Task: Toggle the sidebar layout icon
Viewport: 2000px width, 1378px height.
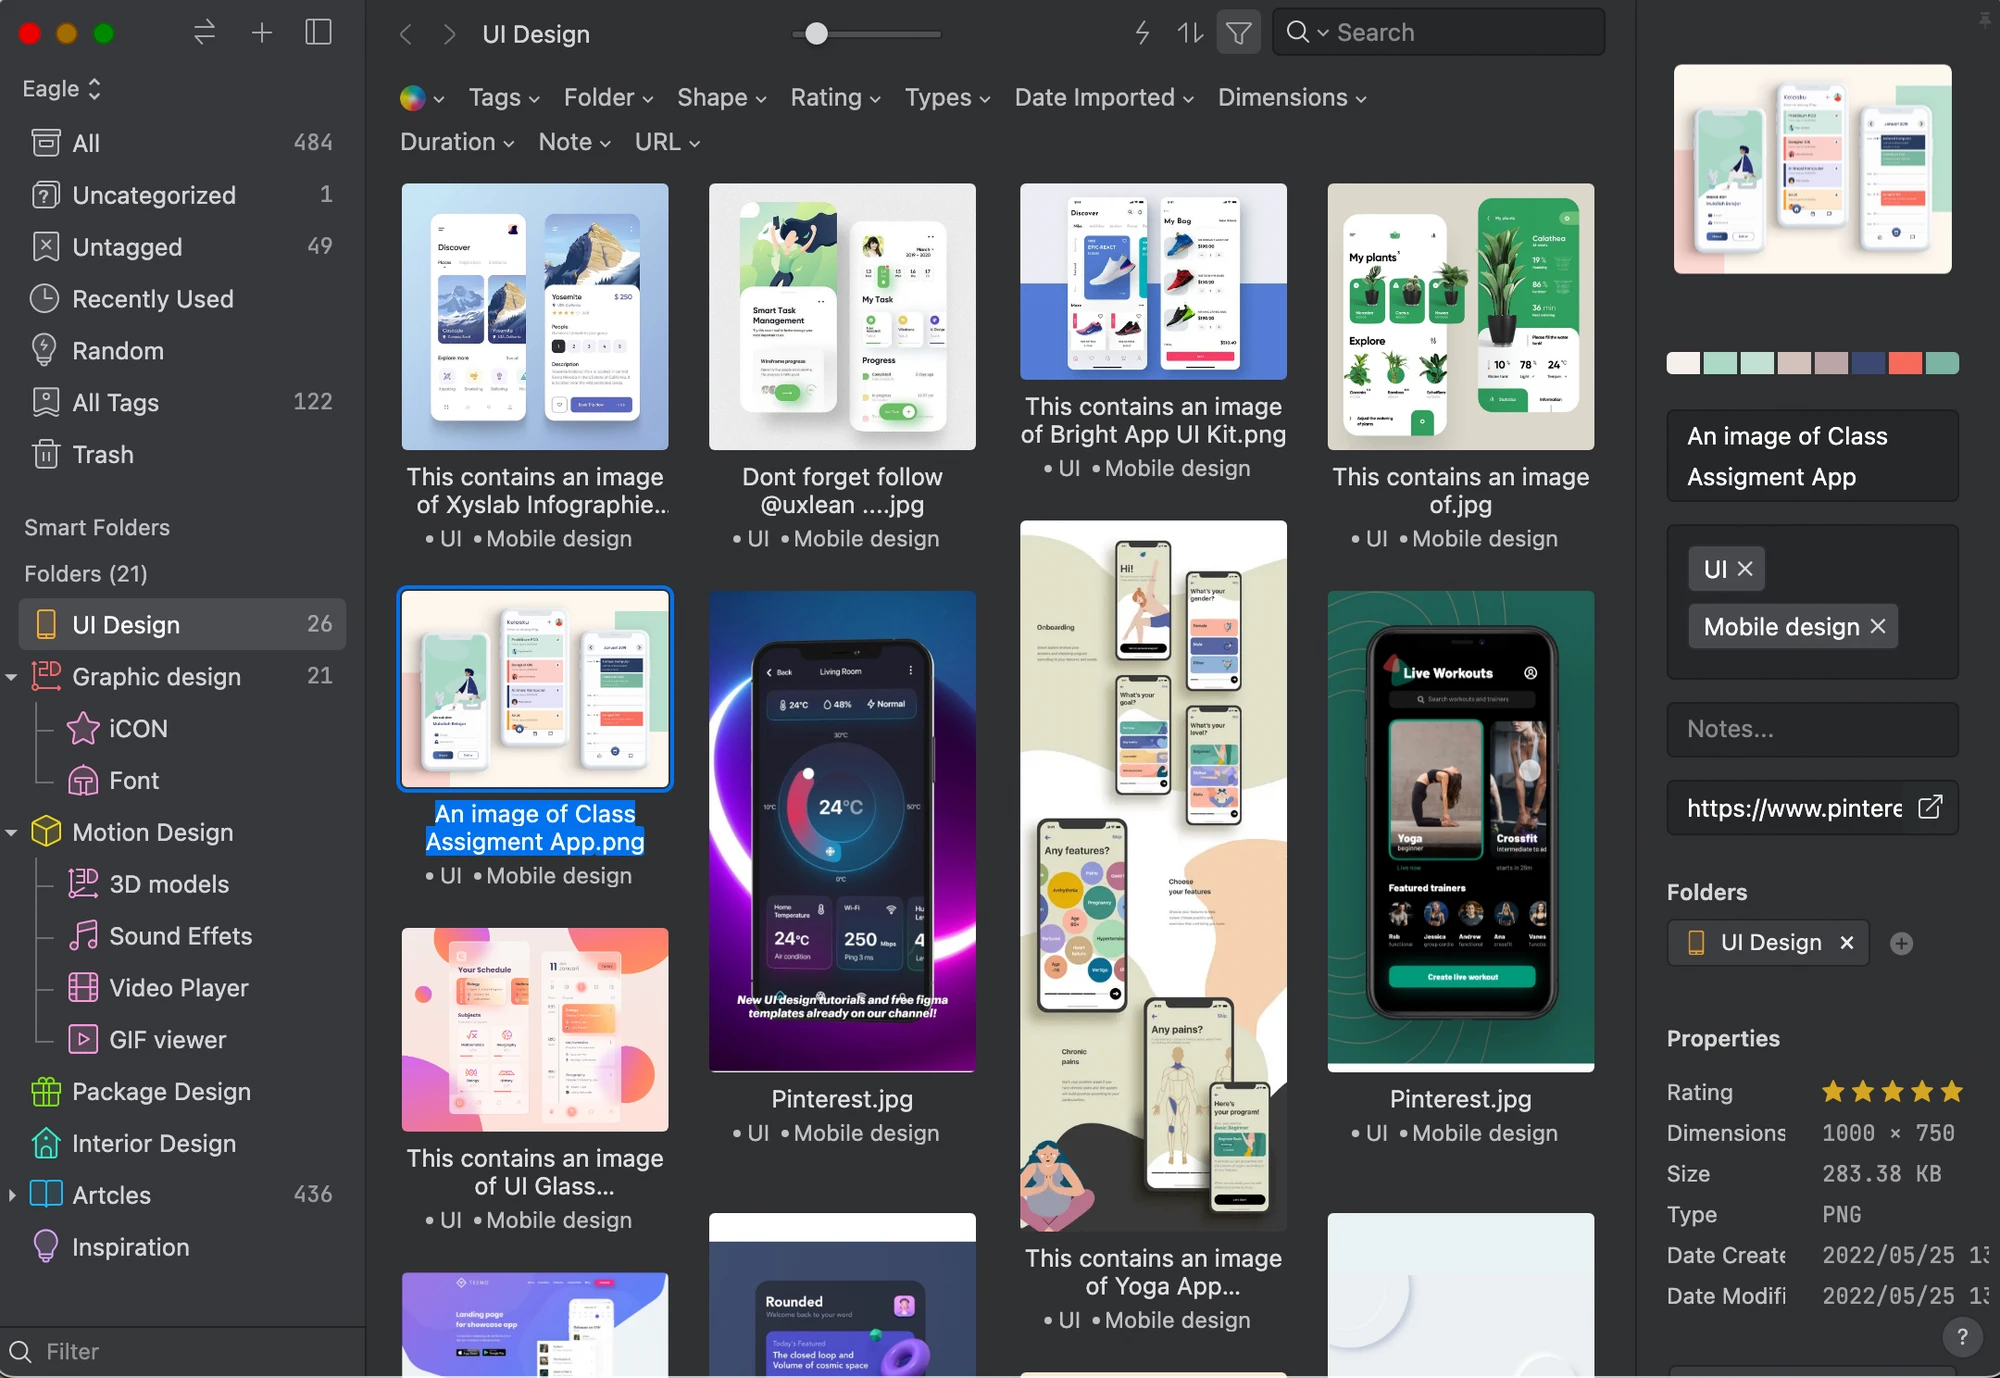Action: (x=318, y=32)
